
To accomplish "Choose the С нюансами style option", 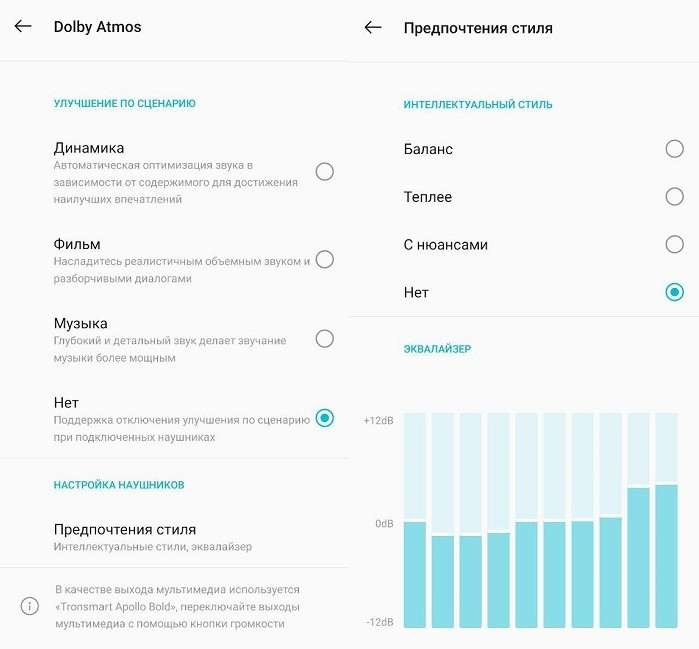I will [674, 245].
